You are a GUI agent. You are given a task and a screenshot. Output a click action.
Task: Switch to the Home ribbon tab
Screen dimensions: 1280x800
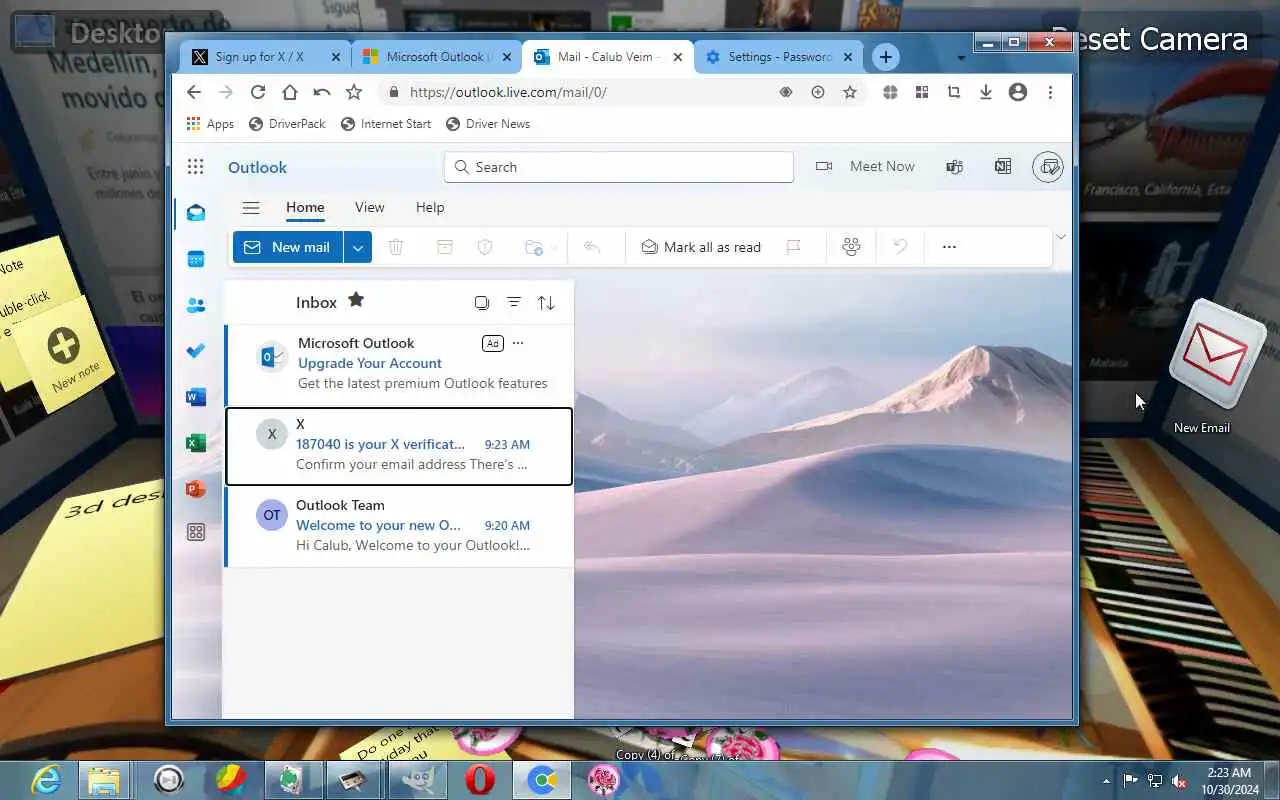coord(305,207)
